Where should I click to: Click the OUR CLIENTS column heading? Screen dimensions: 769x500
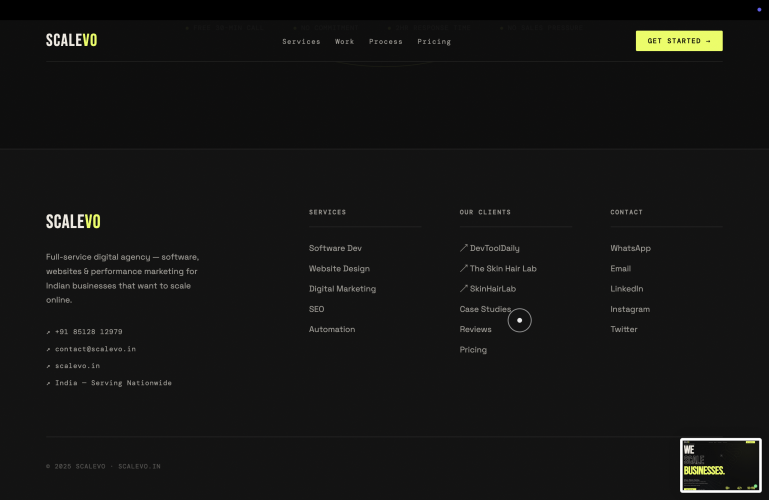(x=485, y=212)
